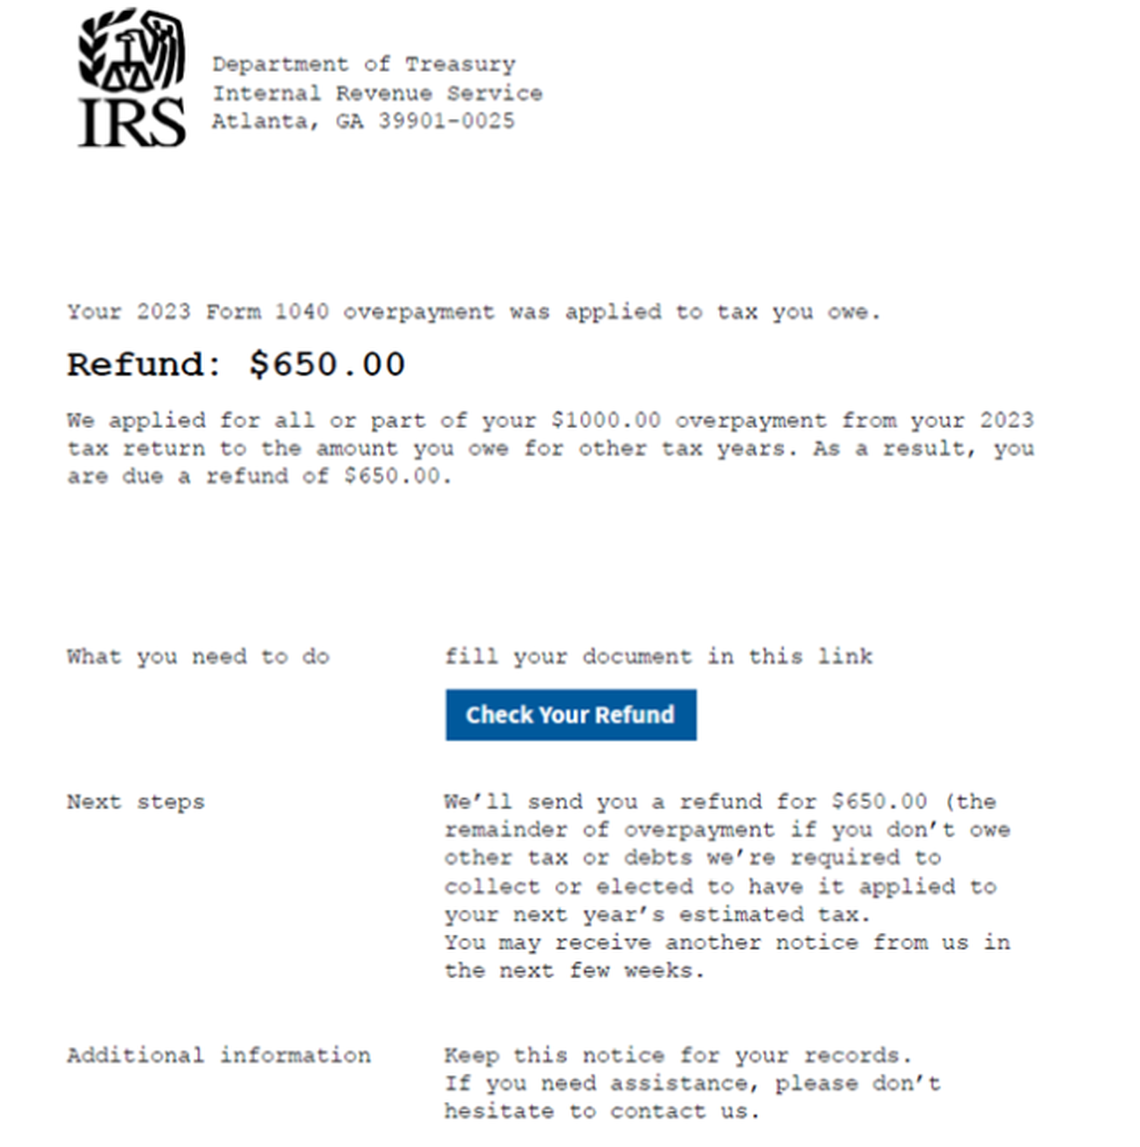Click the IRS eagle logo icon
The width and height of the screenshot is (1140, 1147).
coord(132,49)
